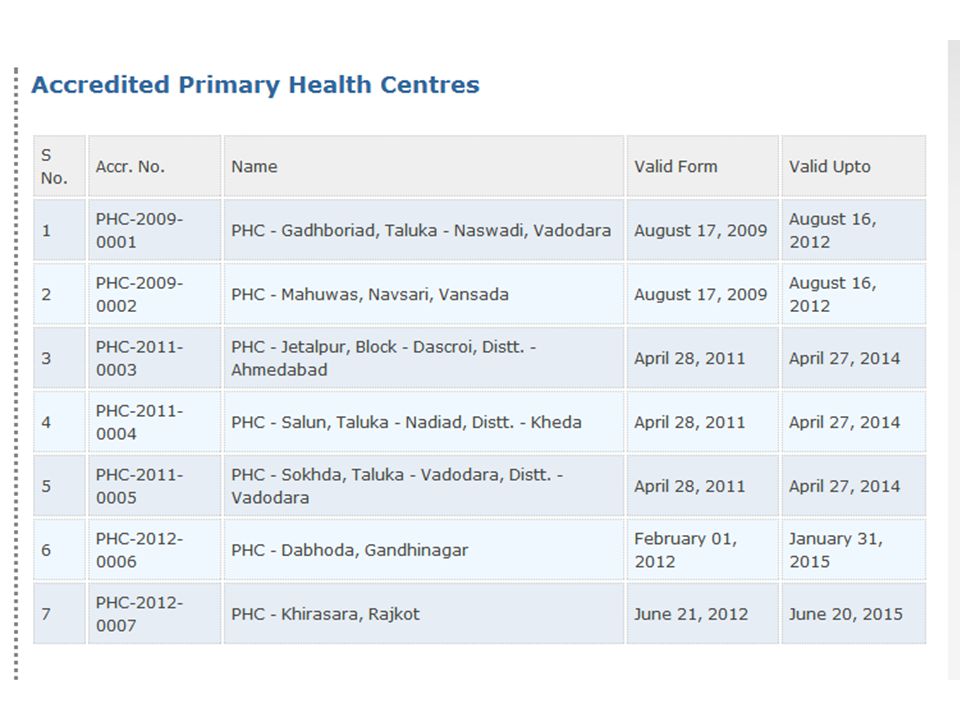Viewport: 960px width, 720px height.
Task: Click the Name column header
Action: tap(424, 167)
